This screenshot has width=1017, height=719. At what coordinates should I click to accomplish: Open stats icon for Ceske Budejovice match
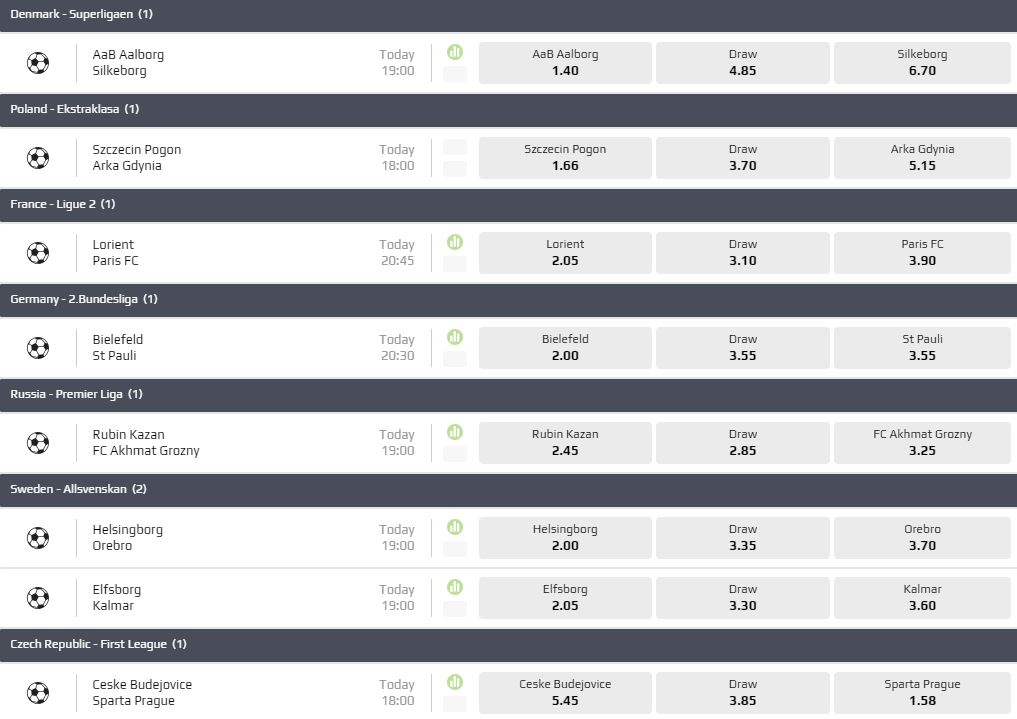coord(455,682)
